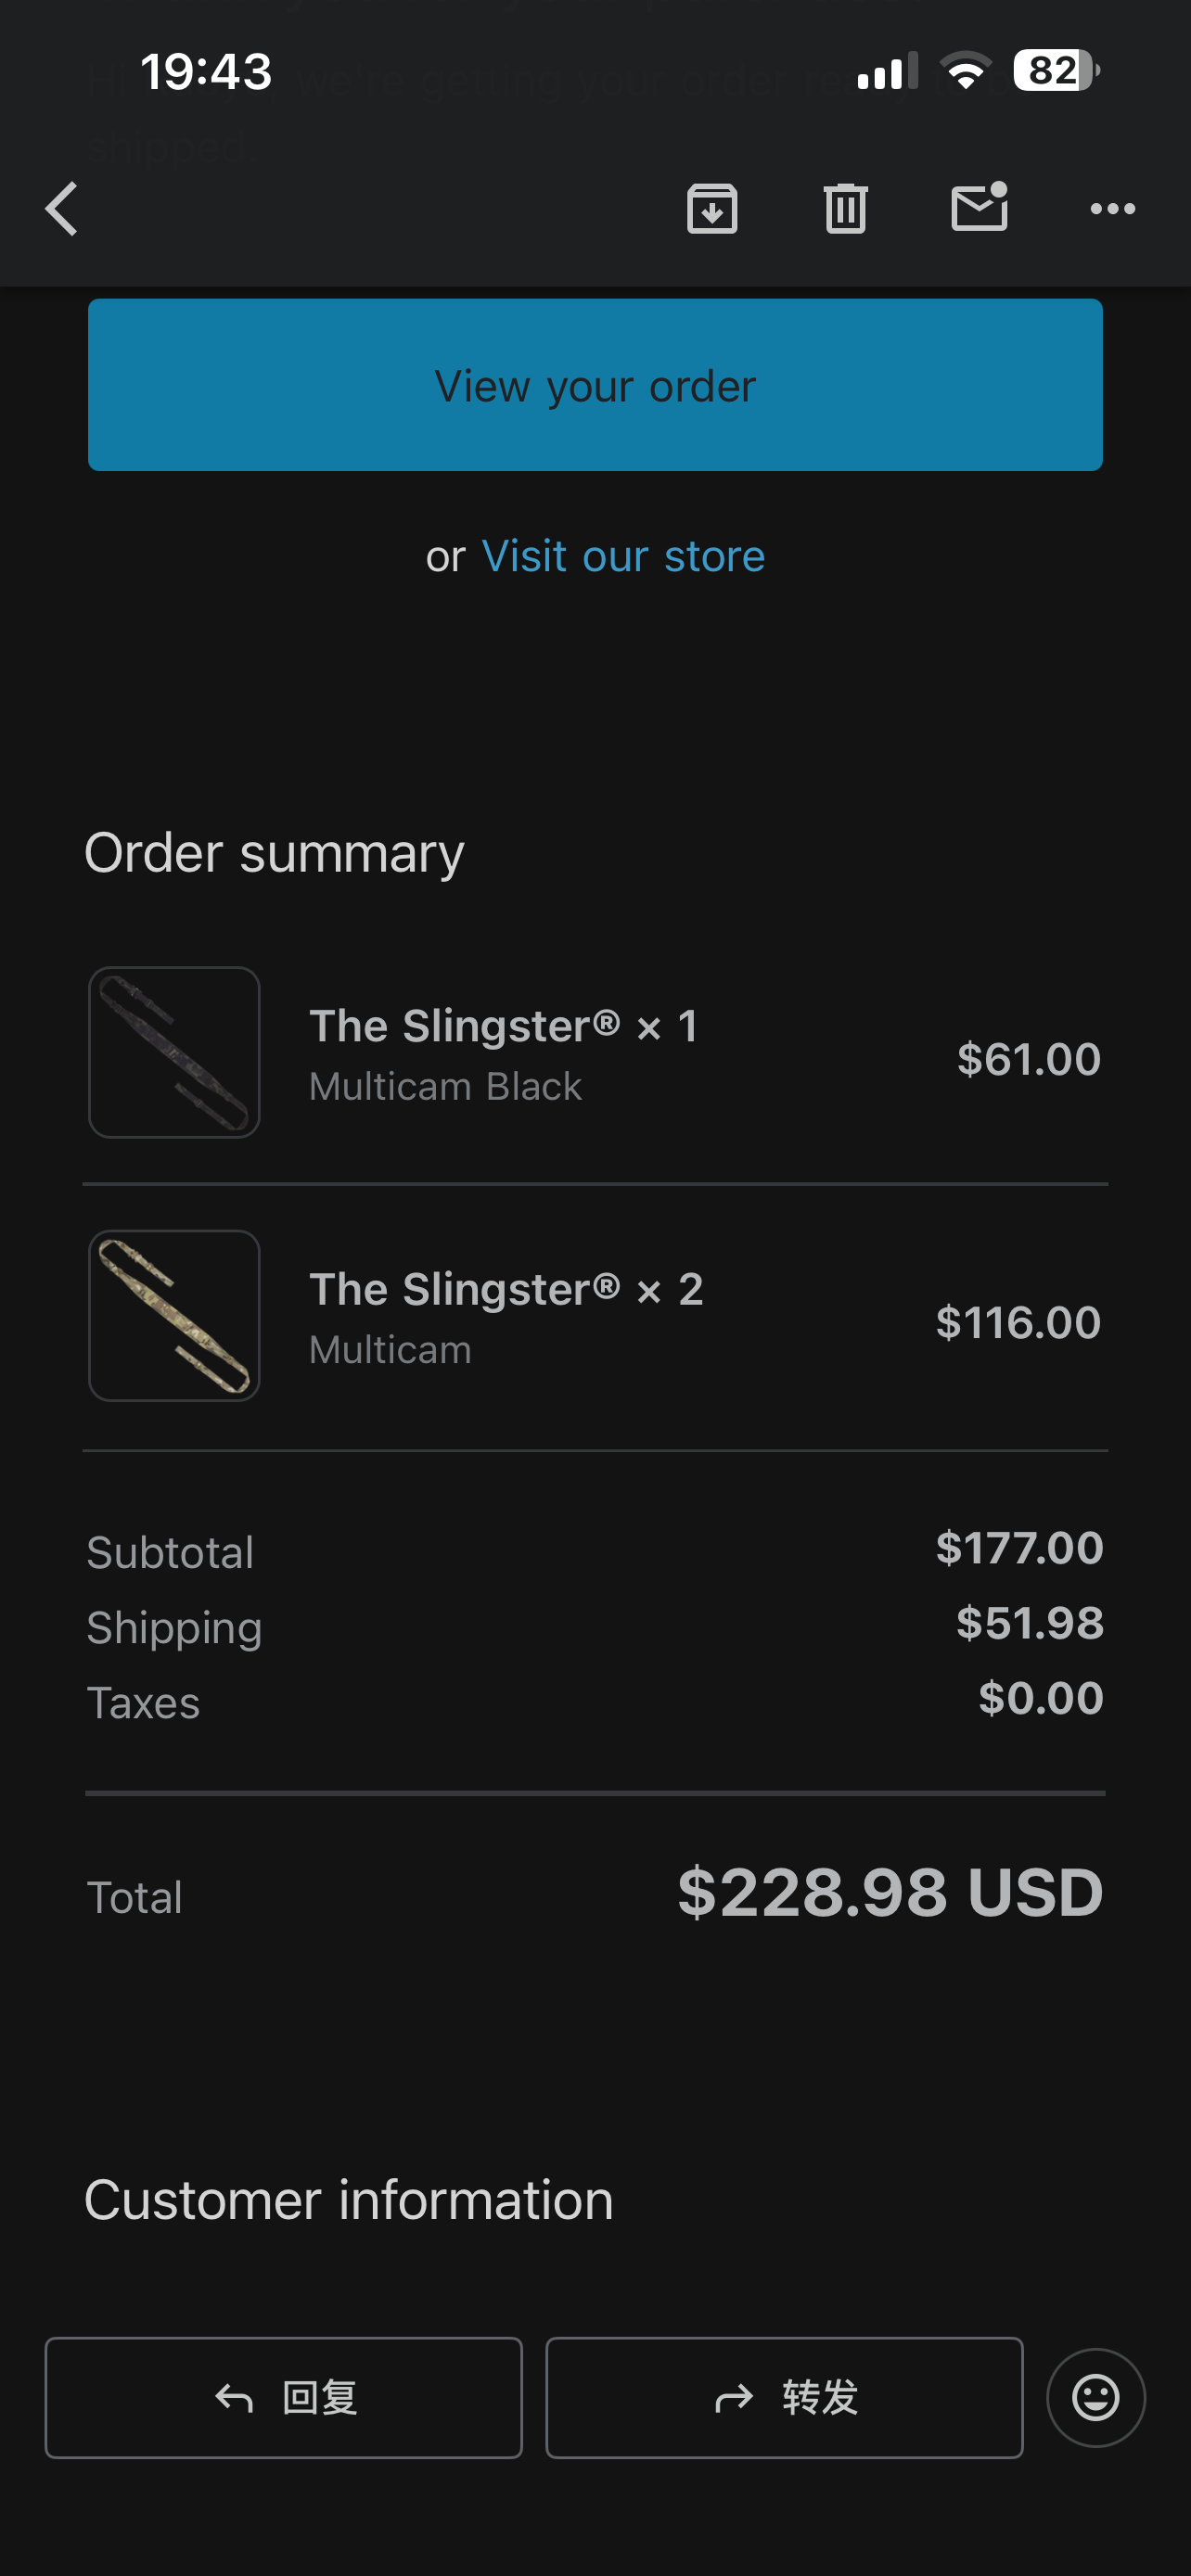The width and height of the screenshot is (1191, 2576).
Task: Open Multicam Black Slingster product thumbnail
Action: pyautogui.click(x=175, y=1052)
